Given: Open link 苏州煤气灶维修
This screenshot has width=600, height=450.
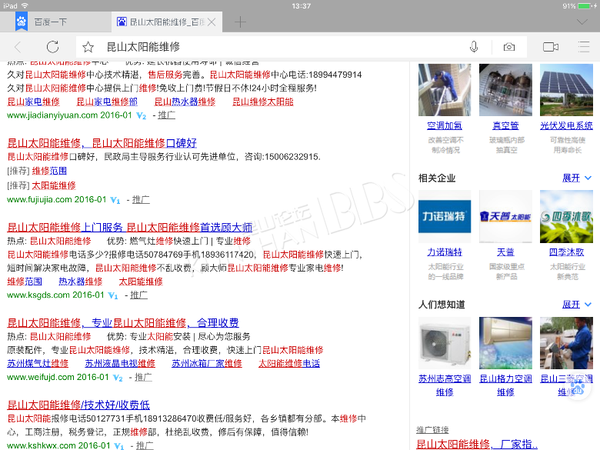Looking at the screenshot, I should point(38,364).
